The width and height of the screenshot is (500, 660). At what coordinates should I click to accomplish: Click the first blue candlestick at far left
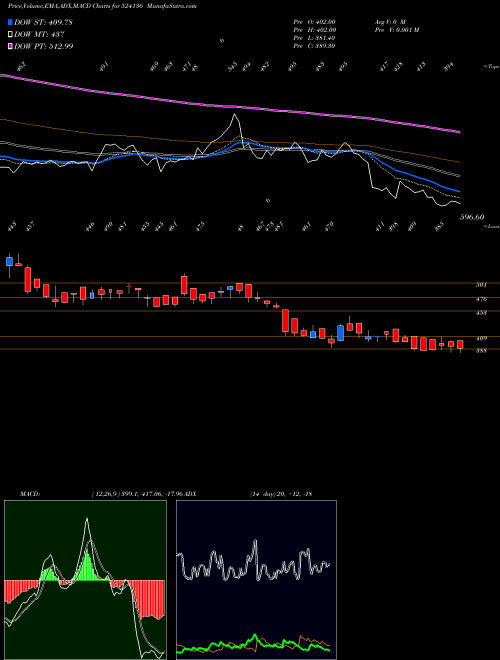tap(9, 261)
